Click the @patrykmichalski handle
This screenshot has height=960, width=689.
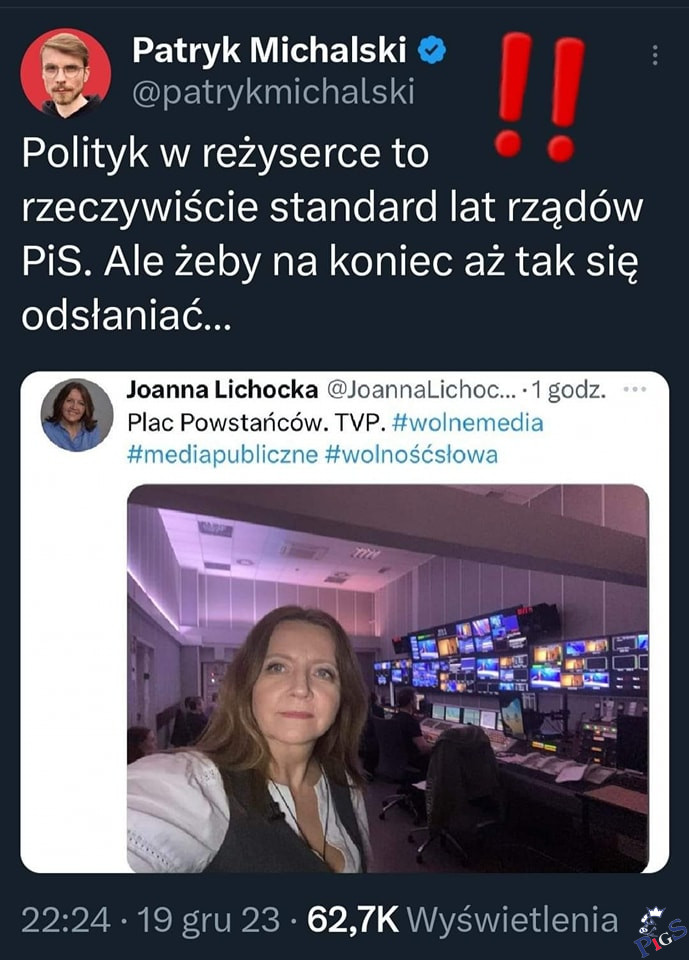(x=274, y=92)
